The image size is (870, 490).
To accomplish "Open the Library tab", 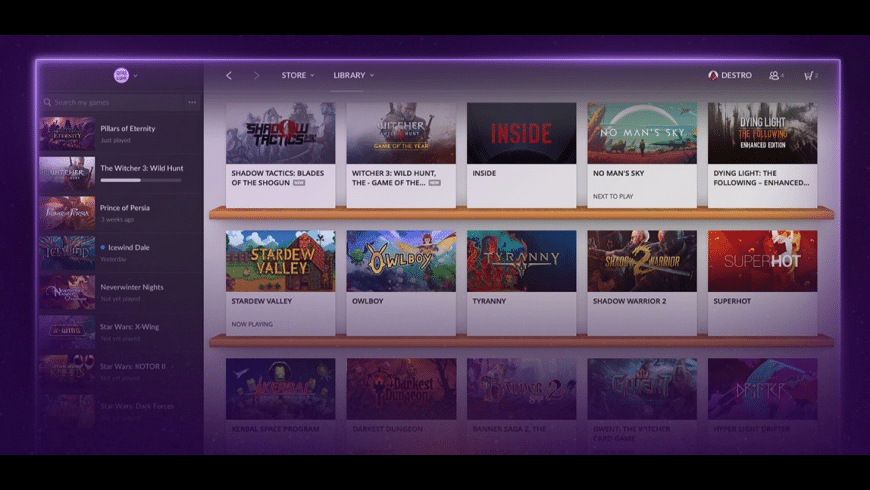I will [x=349, y=75].
